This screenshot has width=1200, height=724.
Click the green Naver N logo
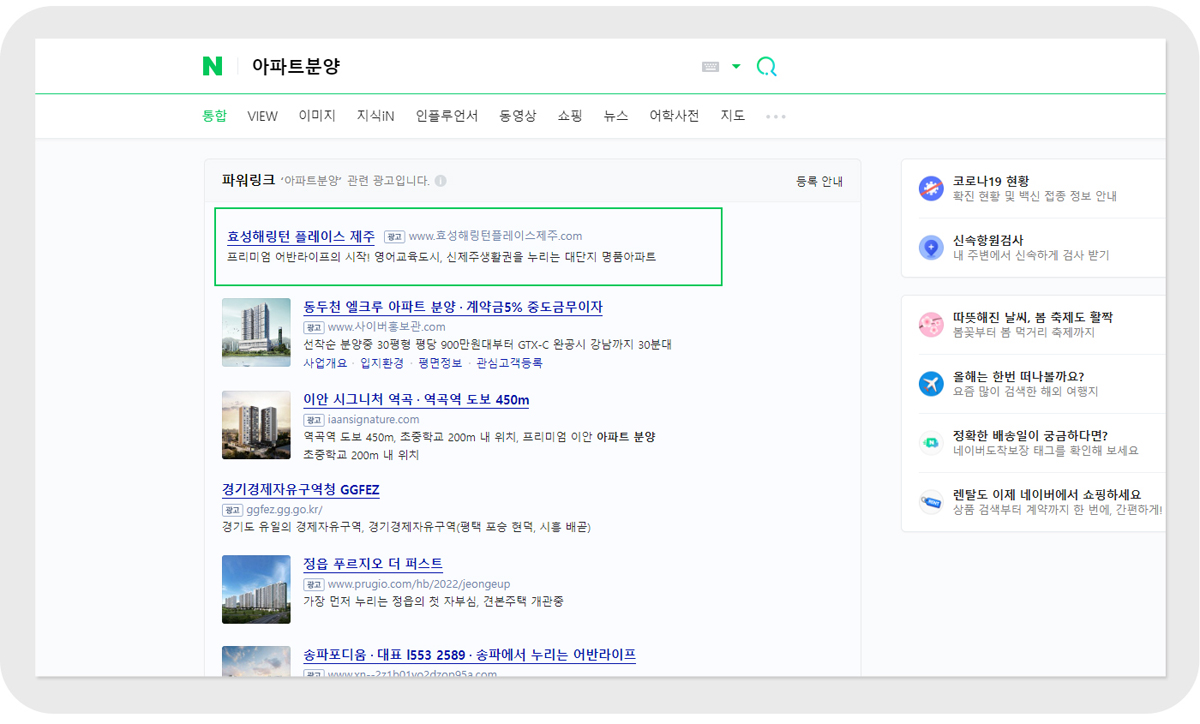pos(212,66)
